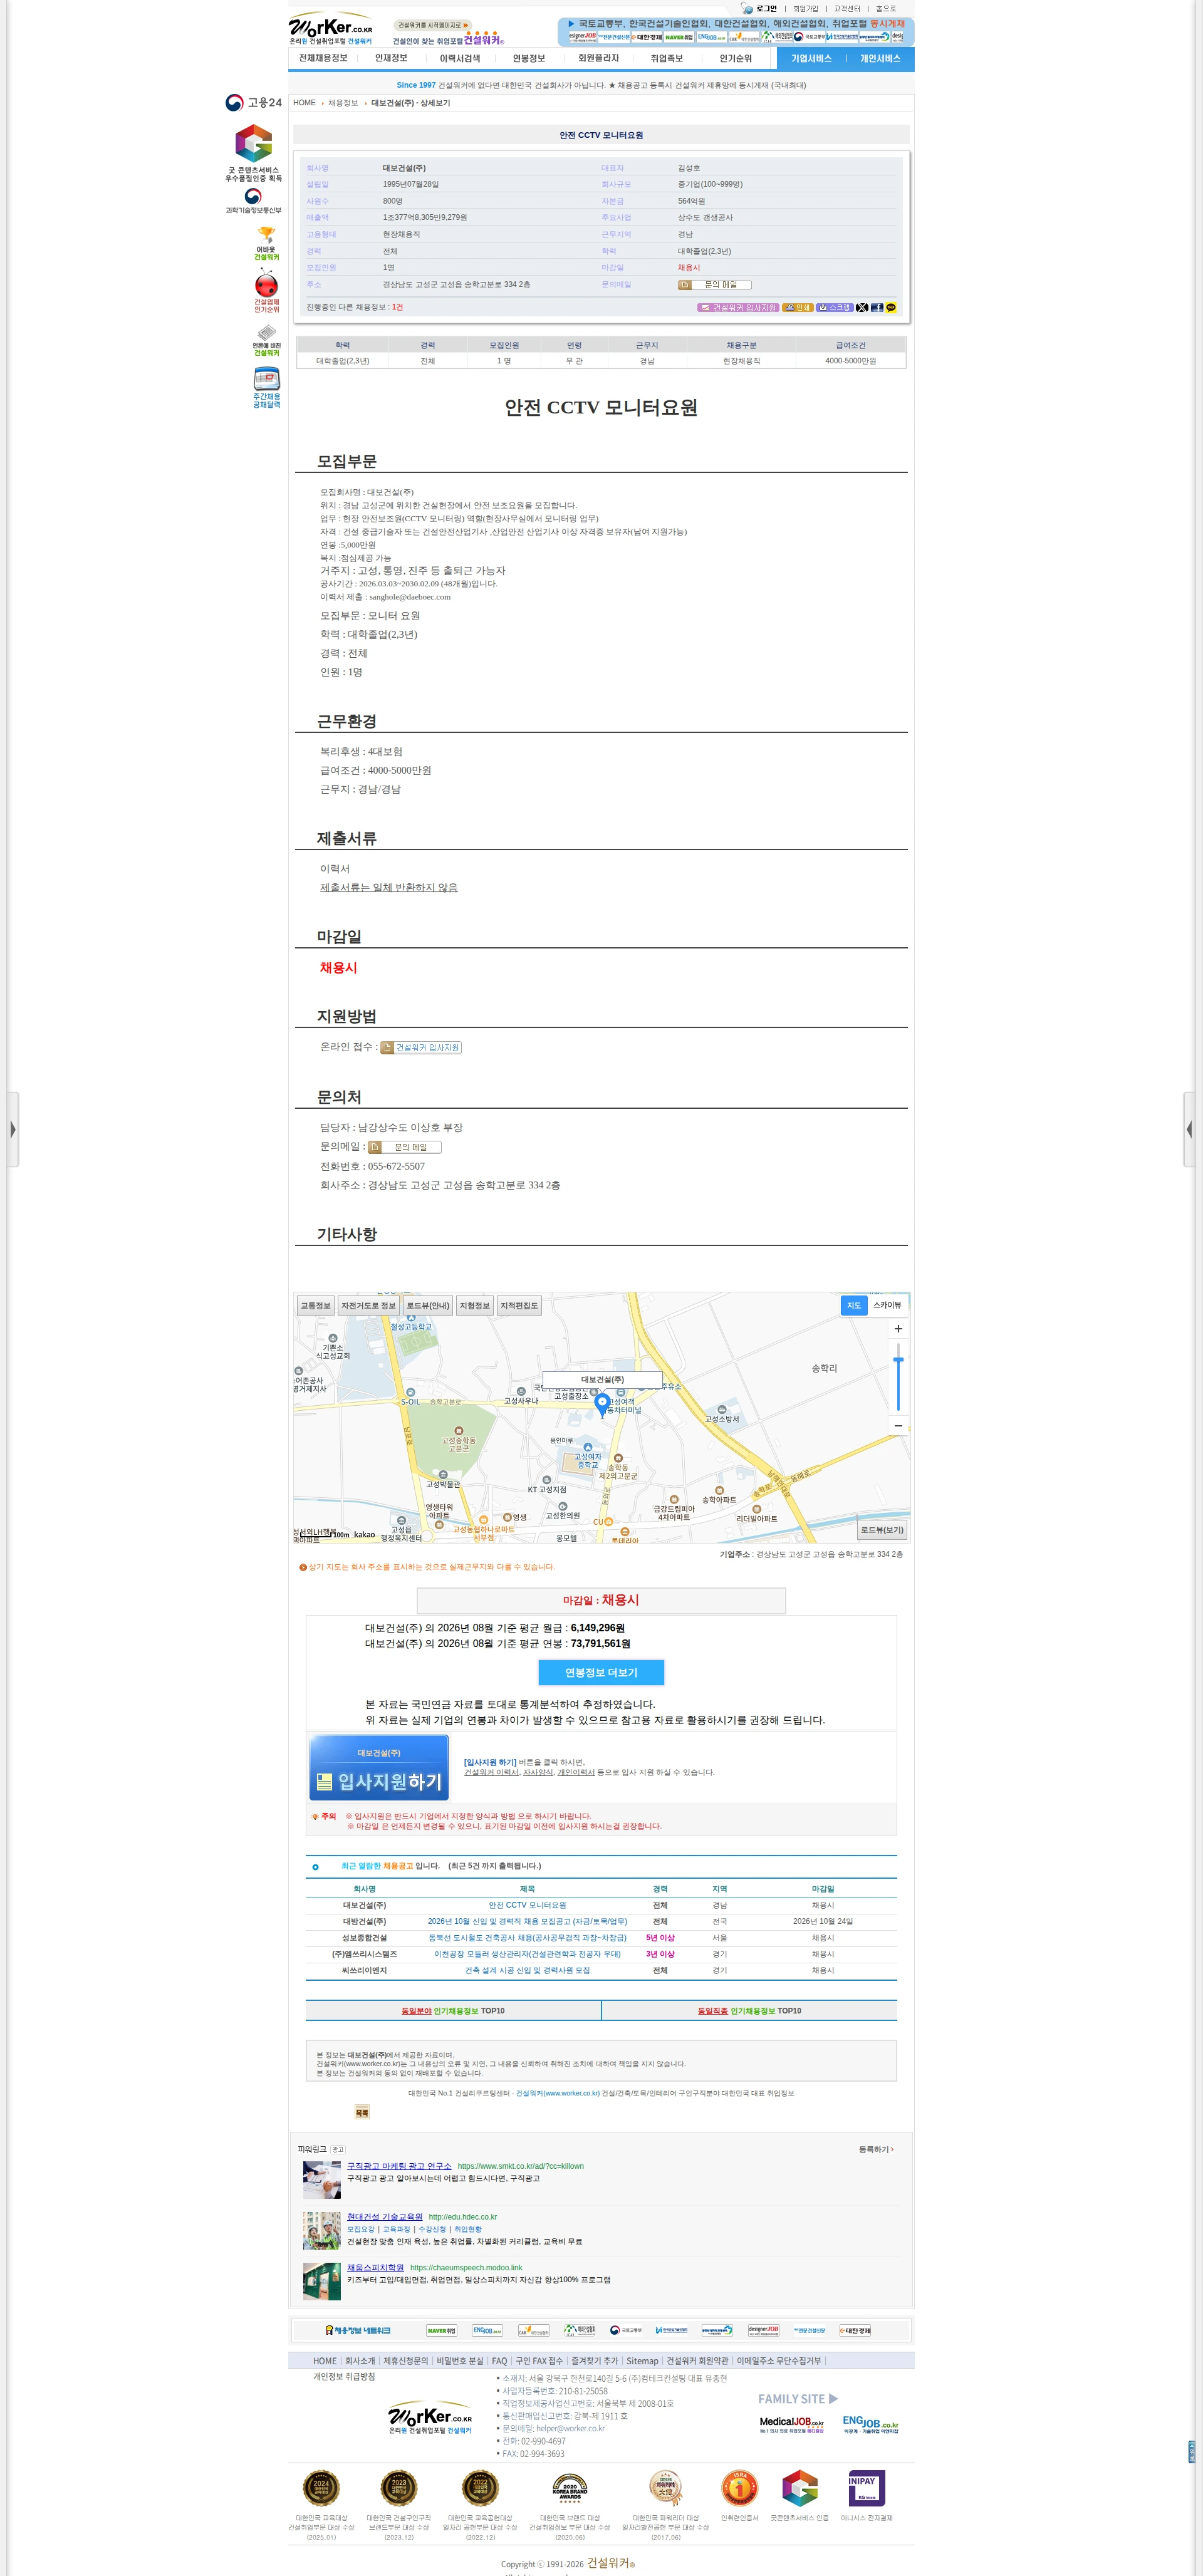Share posting via KakaoTalk icon
The width and height of the screenshot is (1203, 2576).
pos(891,308)
